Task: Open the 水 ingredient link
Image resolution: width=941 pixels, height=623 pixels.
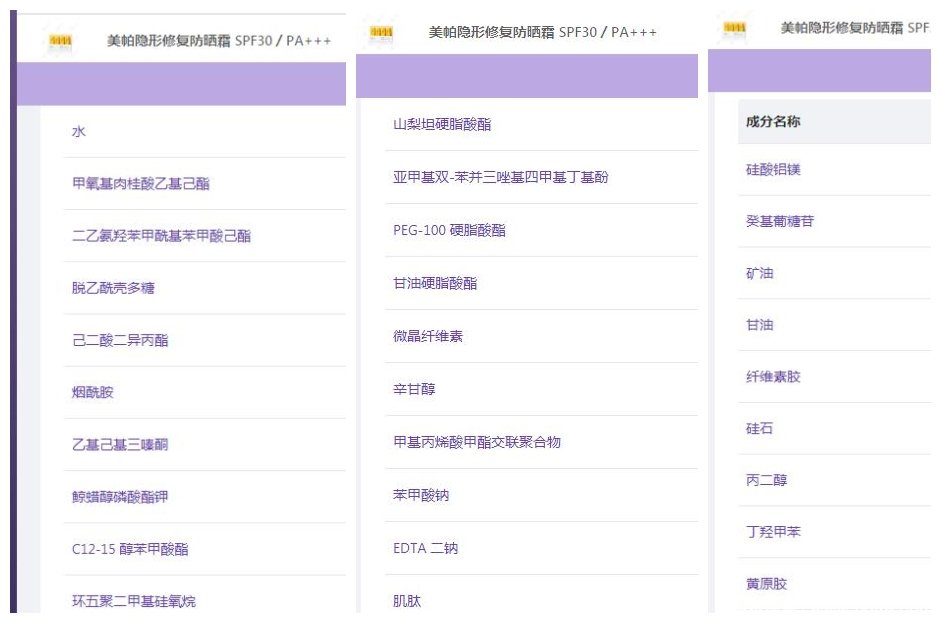Action: click(x=79, y=132)
